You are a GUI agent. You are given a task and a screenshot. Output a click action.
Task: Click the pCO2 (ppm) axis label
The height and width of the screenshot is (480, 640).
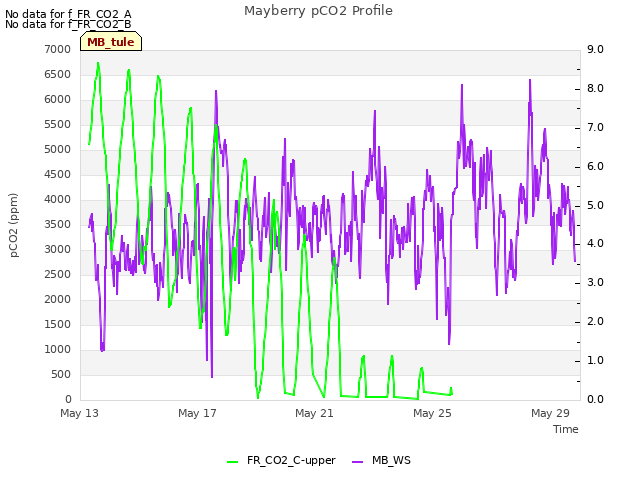(14, 225)
